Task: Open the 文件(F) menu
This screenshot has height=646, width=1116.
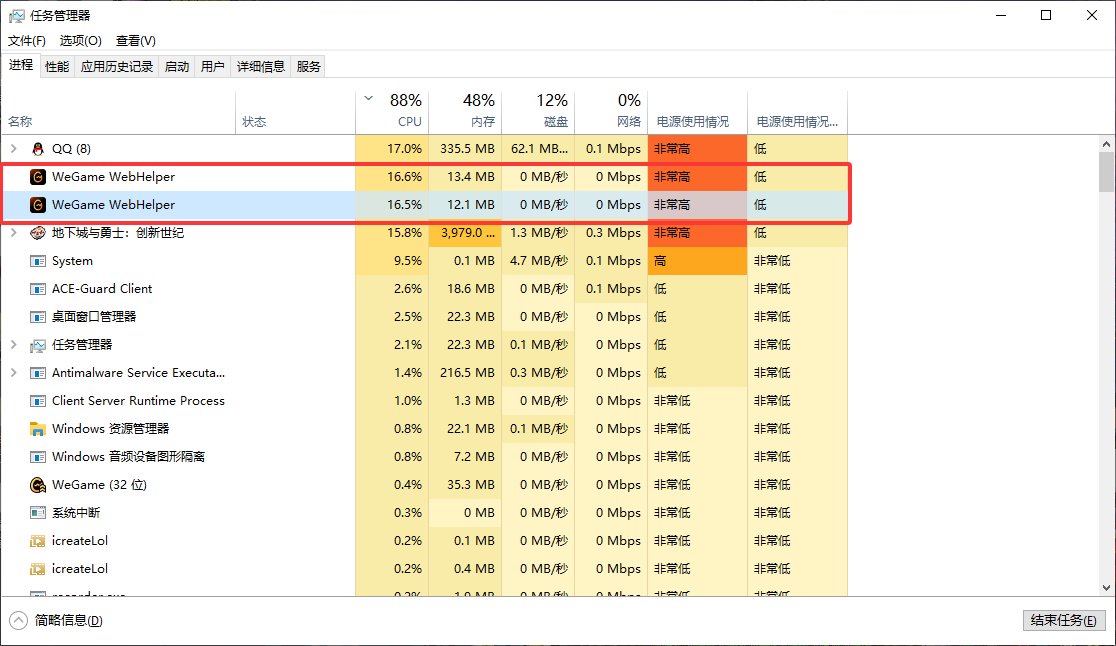Action: coord(27,41)
